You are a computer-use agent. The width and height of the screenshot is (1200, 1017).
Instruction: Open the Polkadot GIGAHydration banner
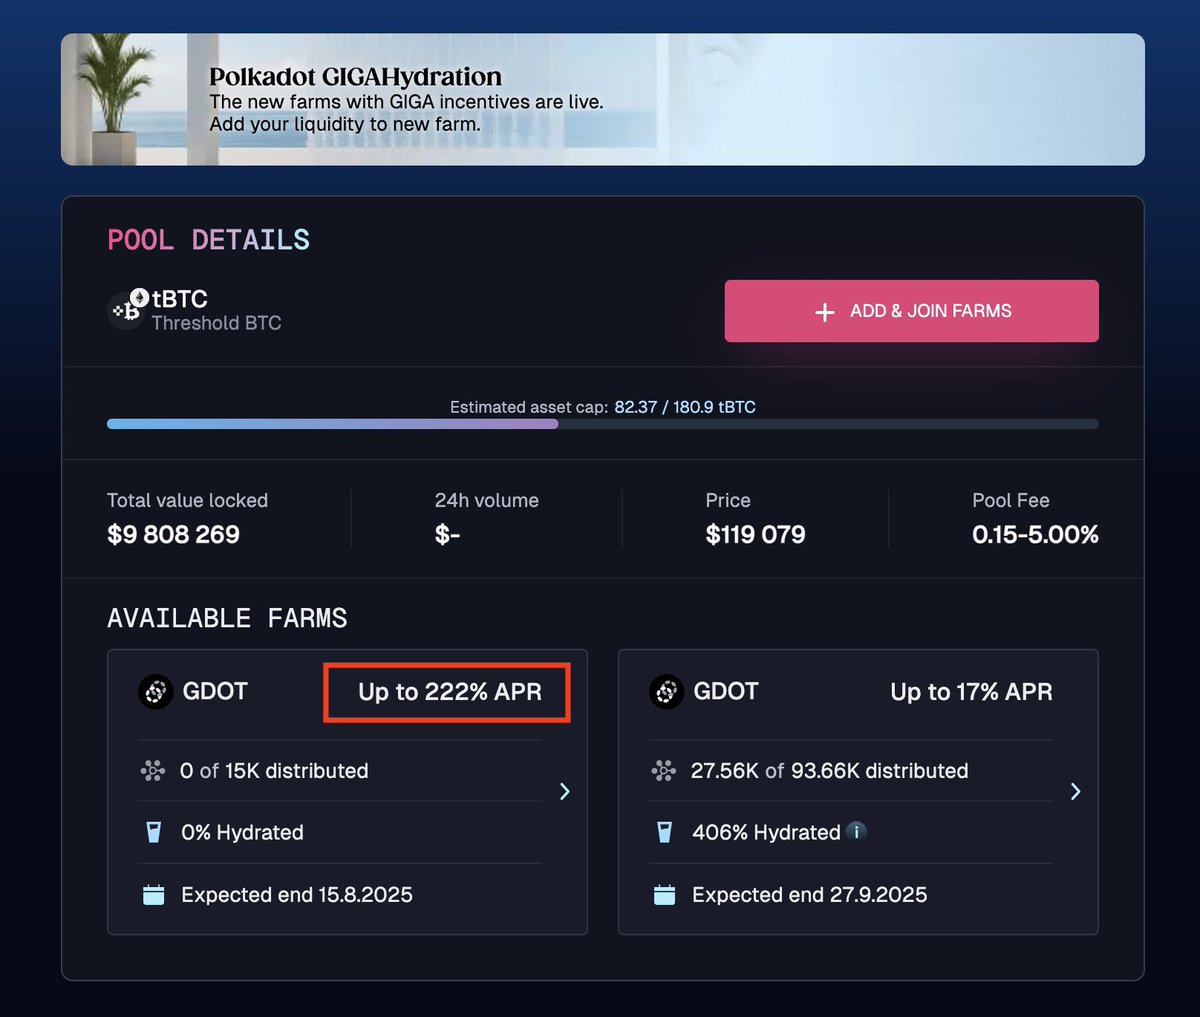tap(602, 100)
